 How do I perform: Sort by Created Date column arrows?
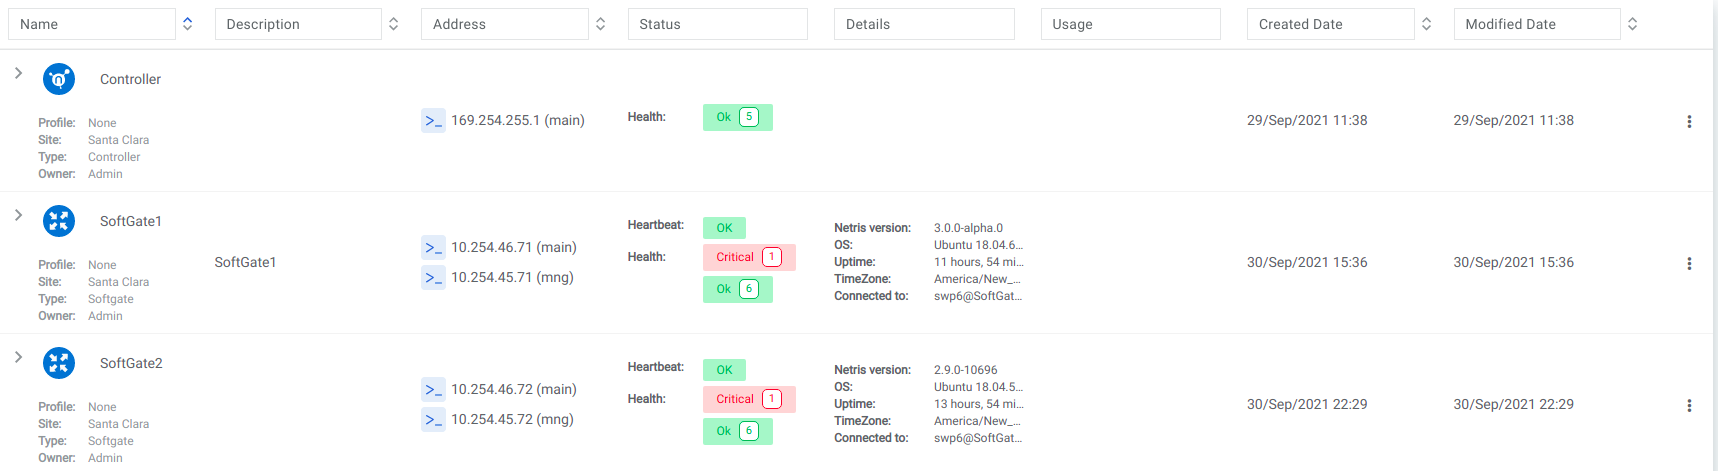pos(1426,24)
